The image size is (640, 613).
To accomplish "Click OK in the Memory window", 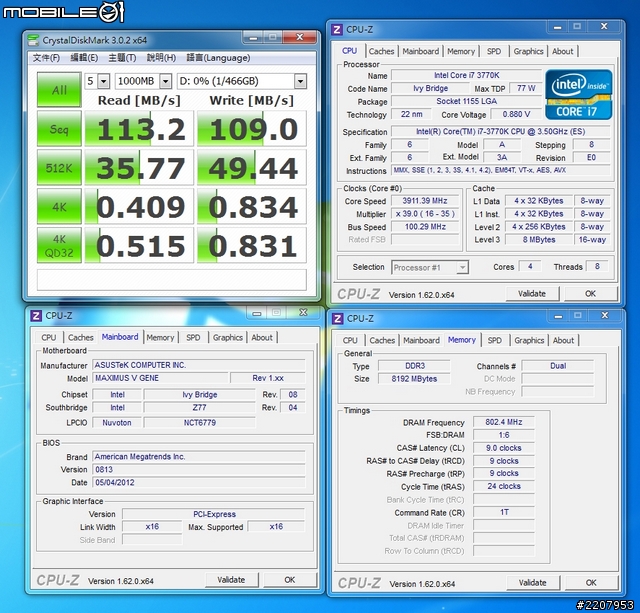I will (591, 583).
